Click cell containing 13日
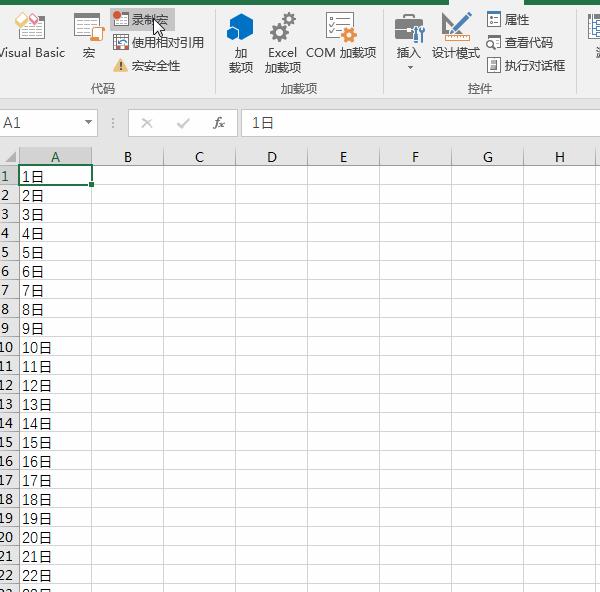The image size is (600, 592). pyautogui.click(x=55, y=403)
